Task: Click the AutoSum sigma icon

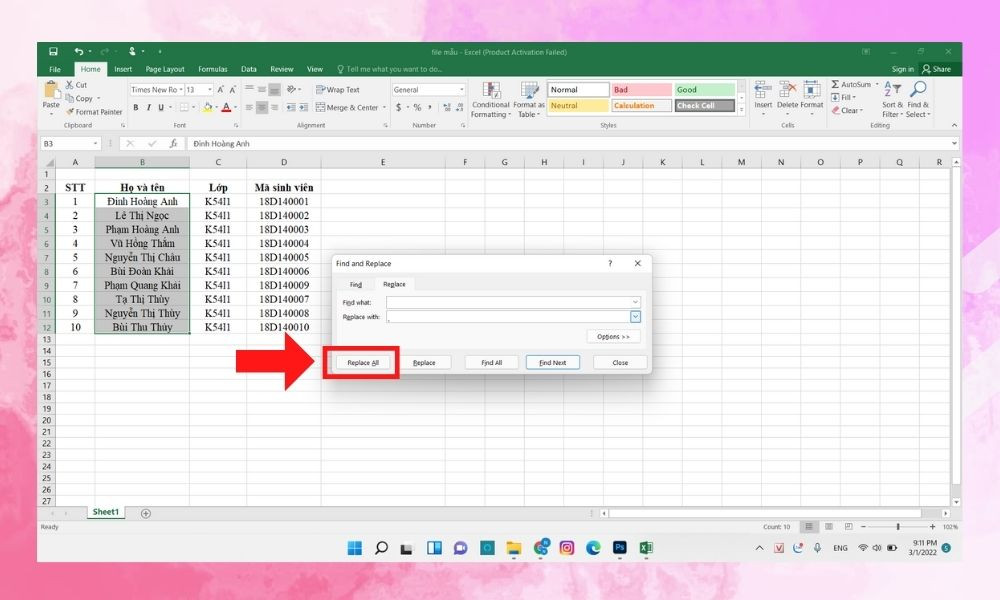Action: (835, 85)
